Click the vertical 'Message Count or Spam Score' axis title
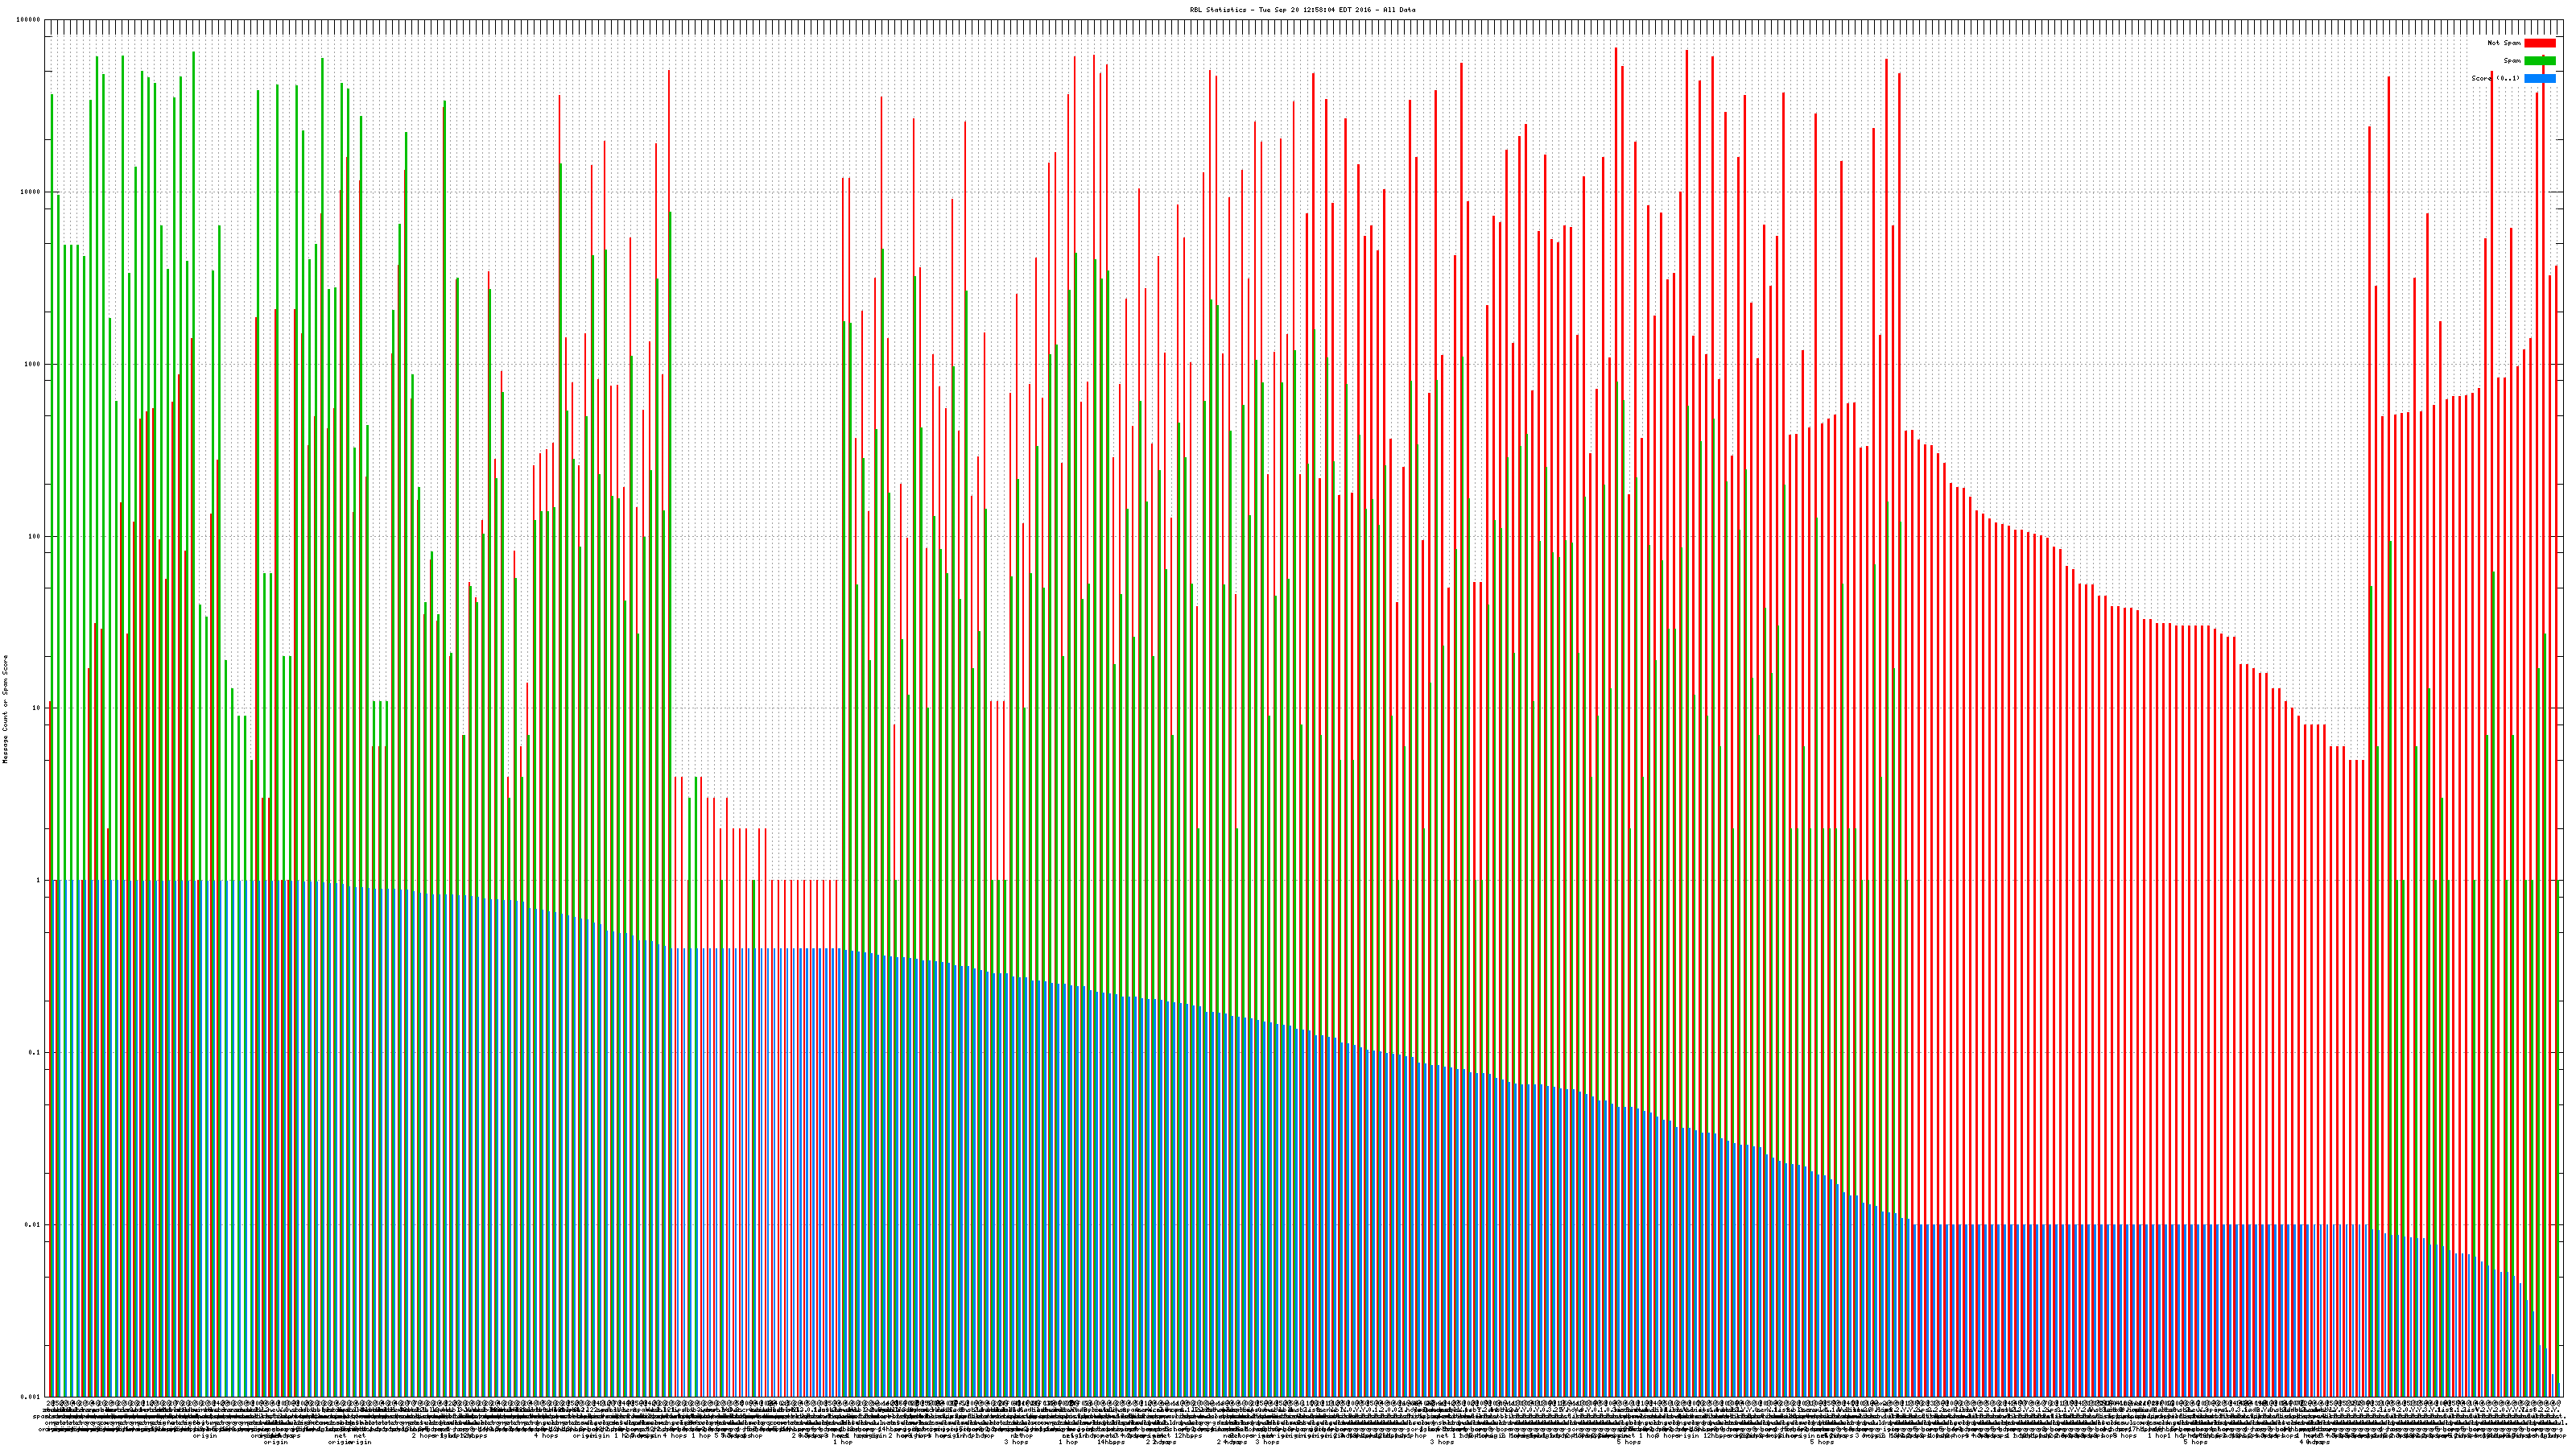 click(5, 708)
